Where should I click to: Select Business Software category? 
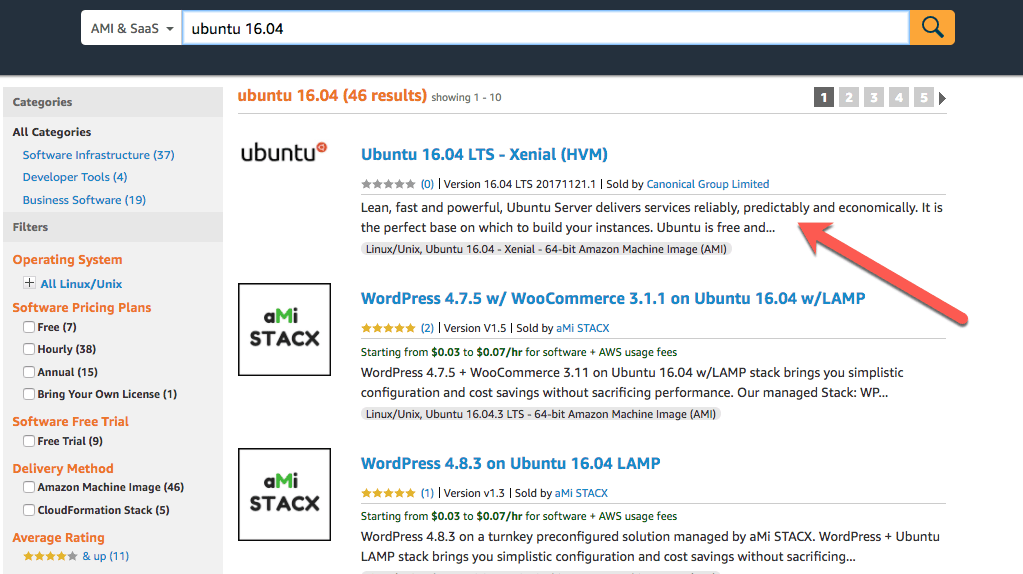pos(84,200)
